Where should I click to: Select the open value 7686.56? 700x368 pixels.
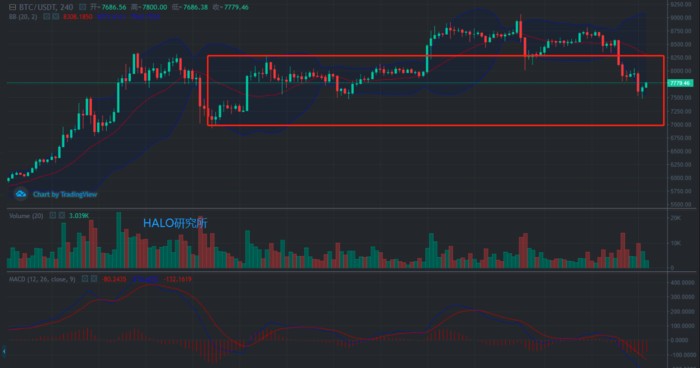point(114,7)
